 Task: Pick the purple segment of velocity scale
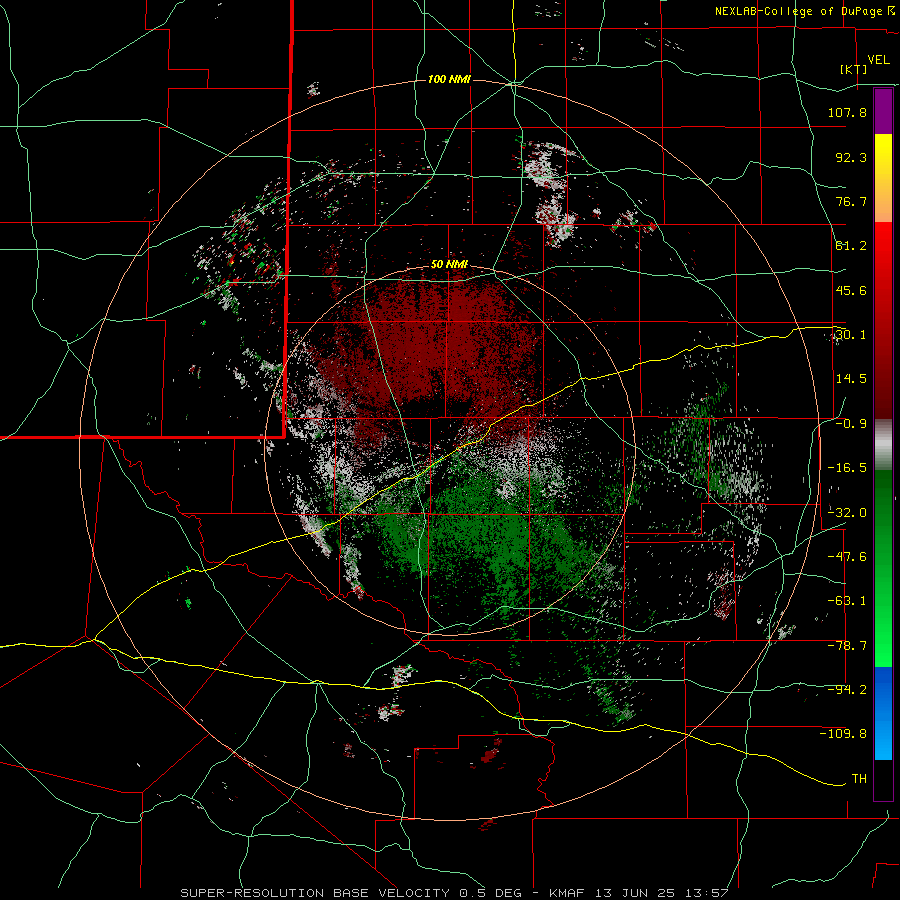click(883, 111)
